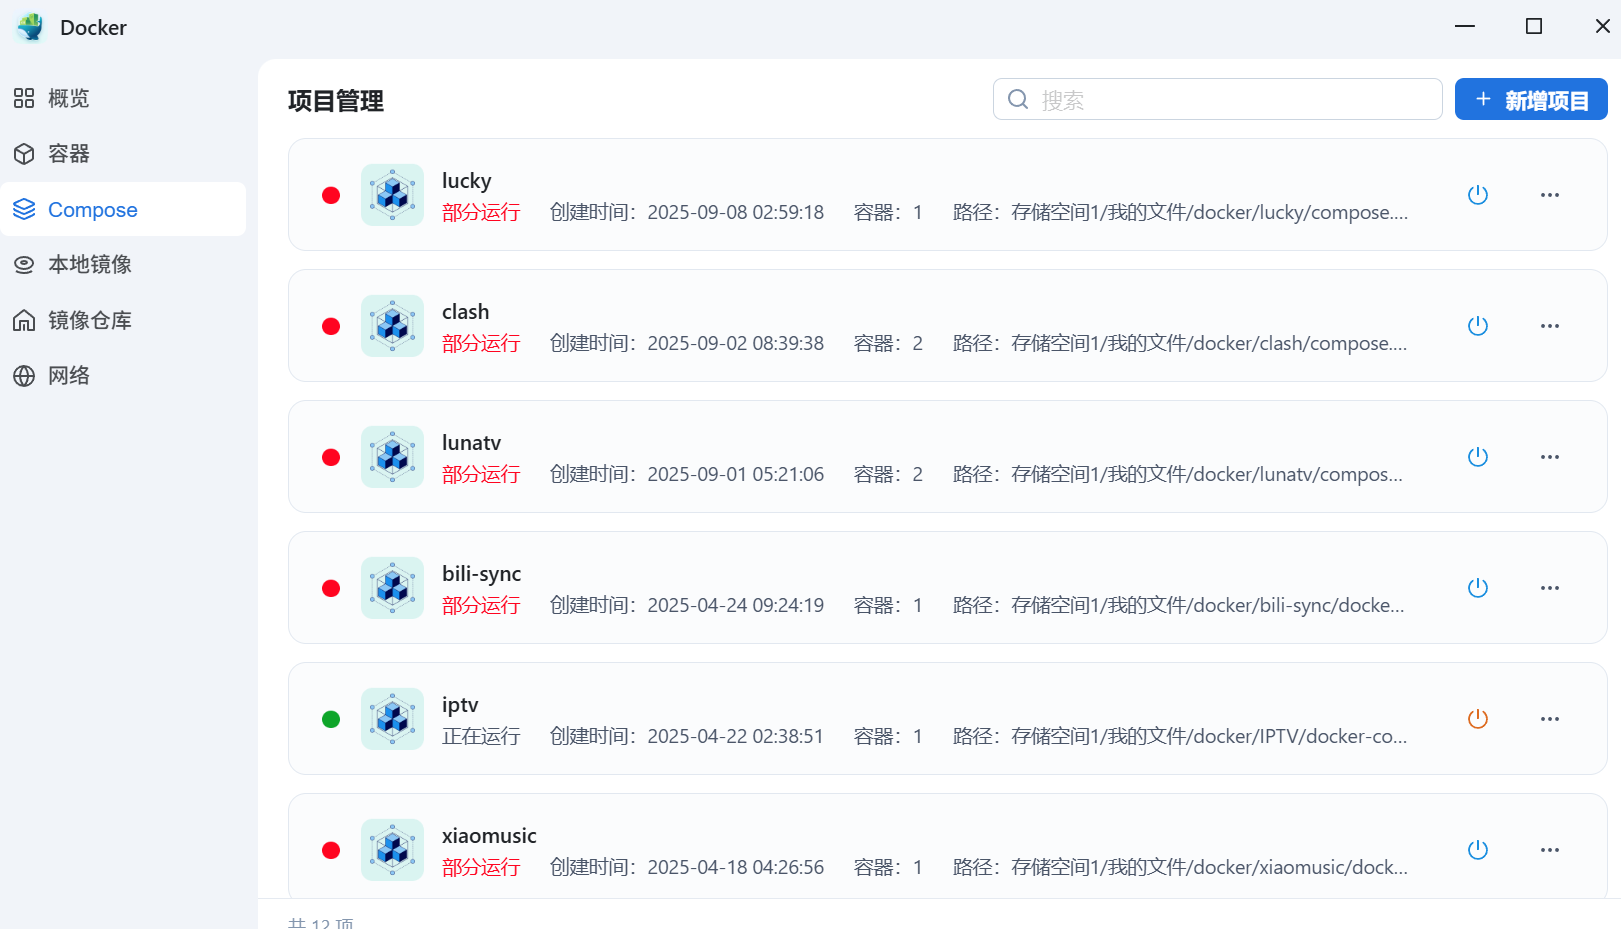Click the 正在运行 status of iptv
1621x929 pixels.
click(481, 736)
